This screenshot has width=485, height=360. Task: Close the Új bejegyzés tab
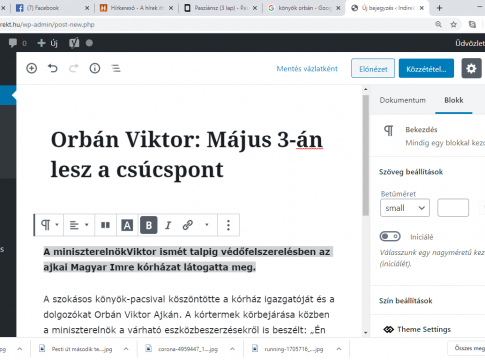coord(422,8)
